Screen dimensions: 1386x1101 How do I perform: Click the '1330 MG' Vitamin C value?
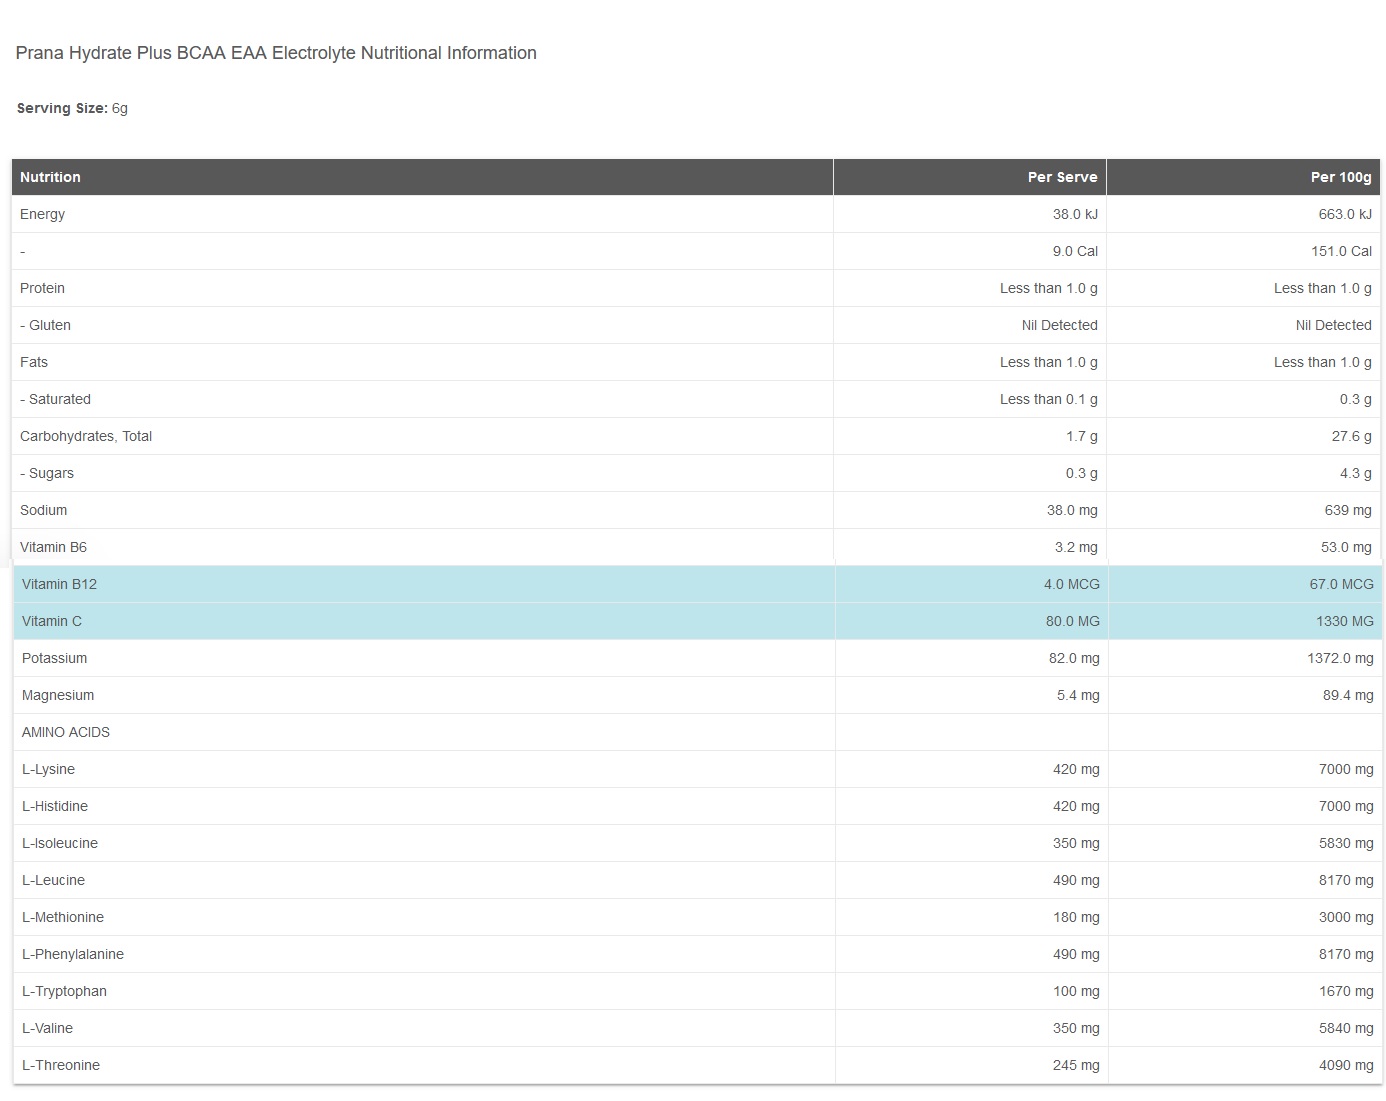tap(1345, 621)
